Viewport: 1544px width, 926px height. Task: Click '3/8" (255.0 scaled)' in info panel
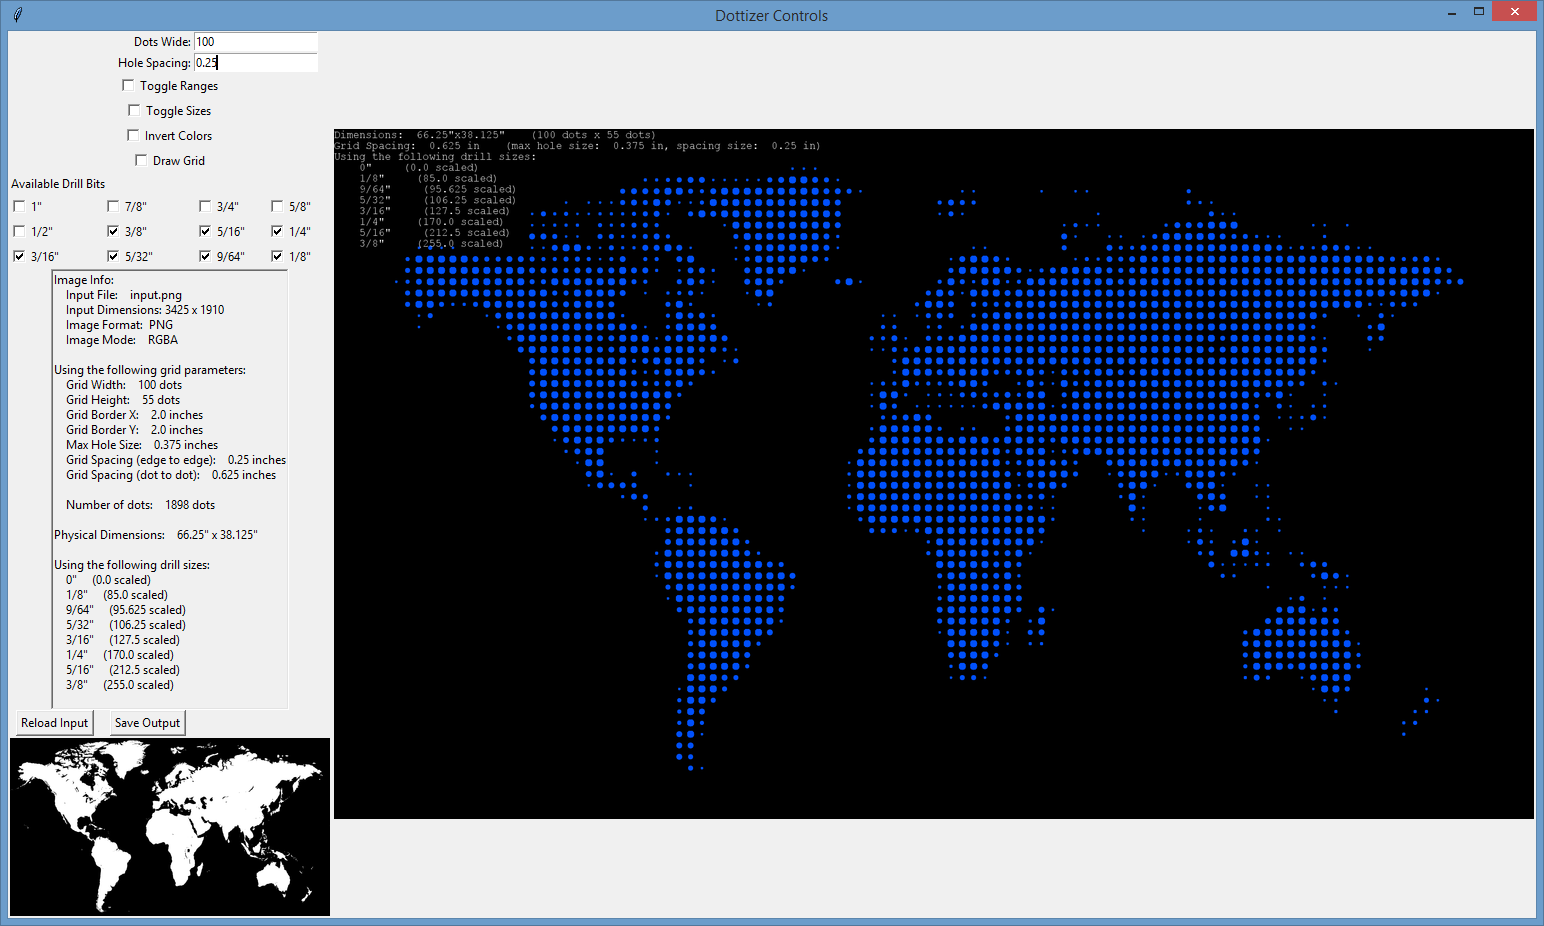coord(120,685)
